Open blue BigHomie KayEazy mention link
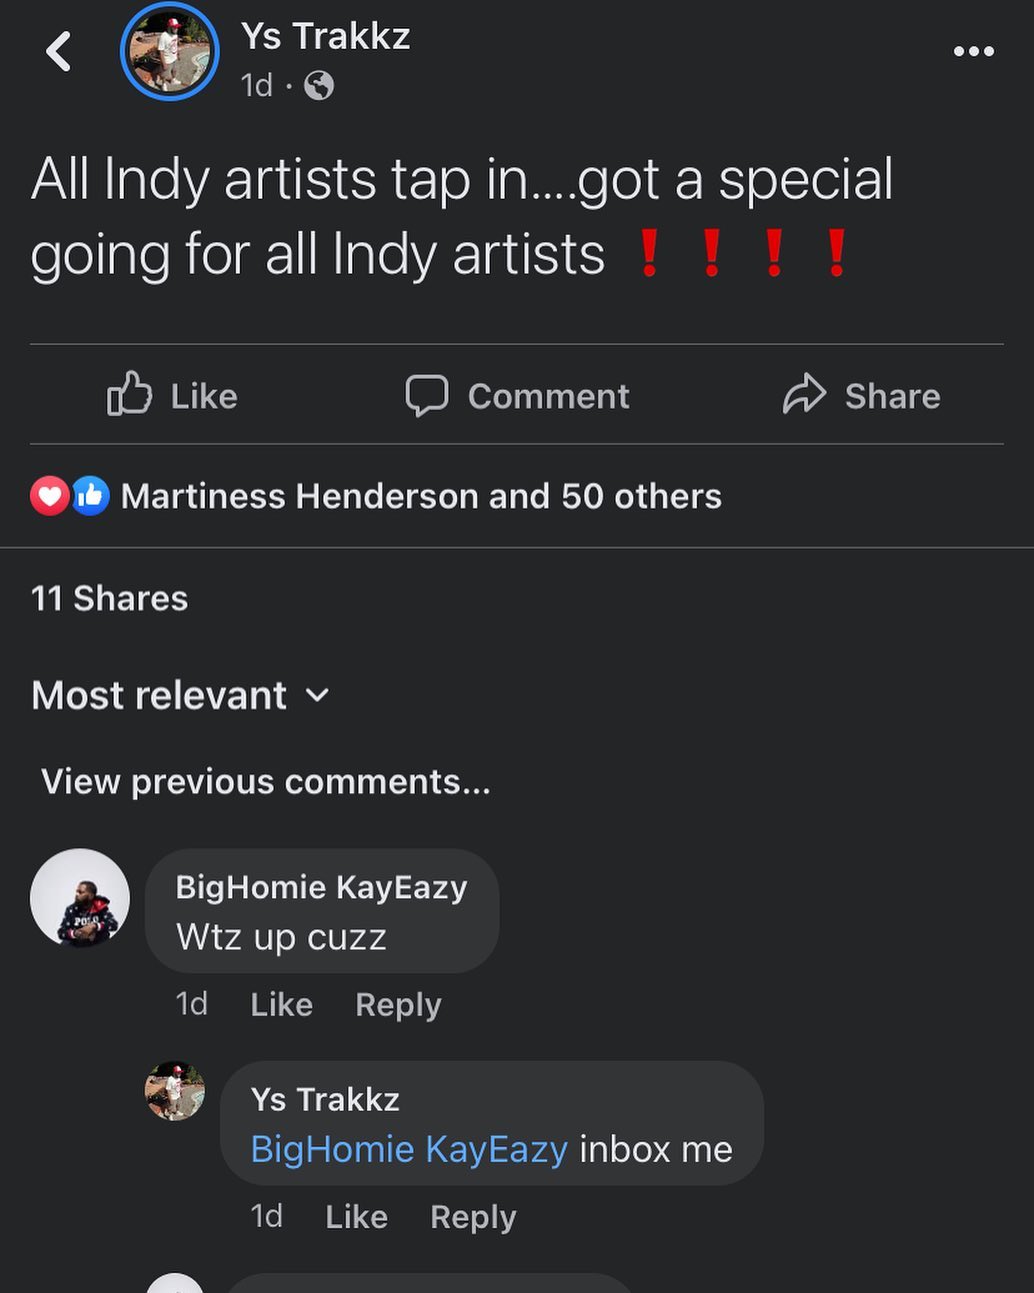The image size is (1034, 1293). click(x=409, y=1149)
